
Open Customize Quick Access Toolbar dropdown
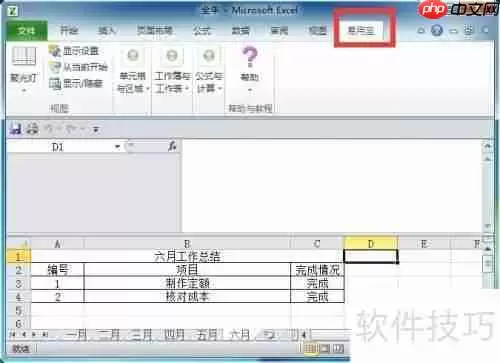pyautogui.click(x=96, y=129)
